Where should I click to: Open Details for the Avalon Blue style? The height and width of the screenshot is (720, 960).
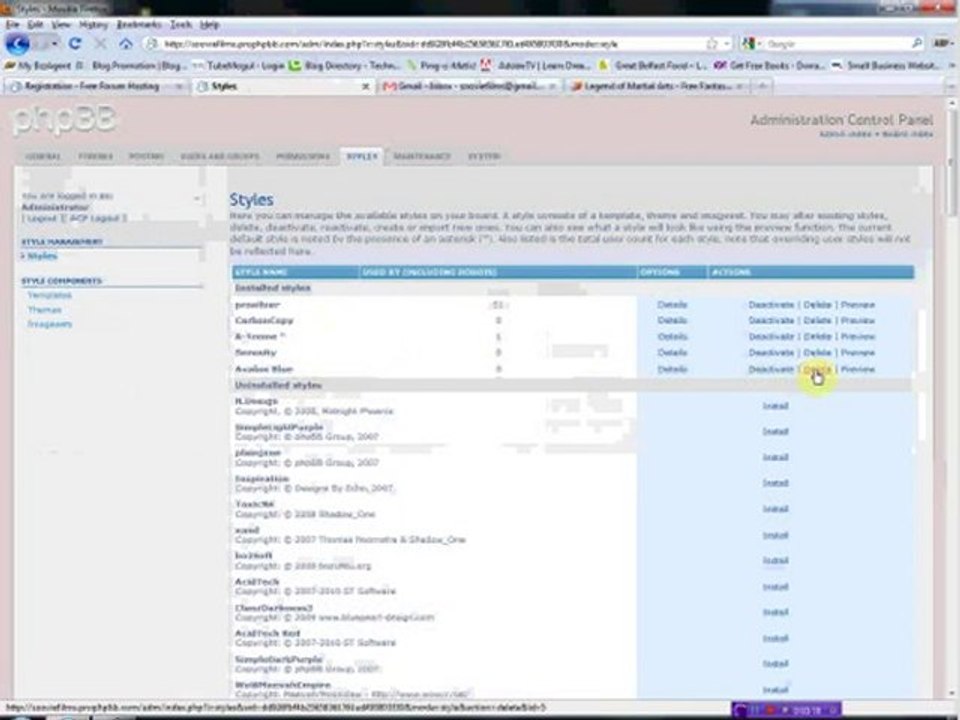pos(672,369)
